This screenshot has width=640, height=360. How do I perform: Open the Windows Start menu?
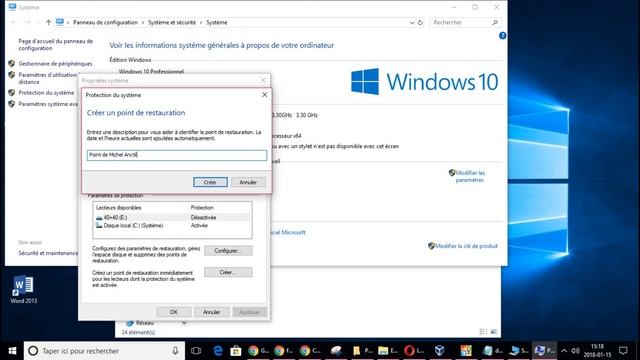(x=12, y=351)
